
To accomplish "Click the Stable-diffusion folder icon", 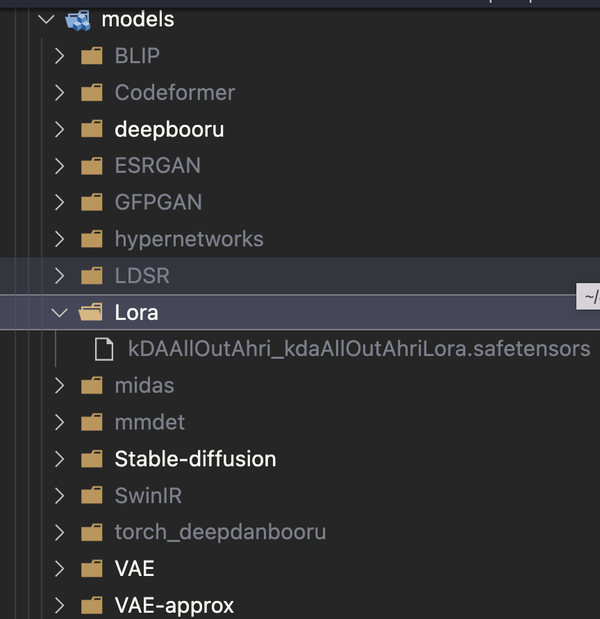I will [92, 459].
